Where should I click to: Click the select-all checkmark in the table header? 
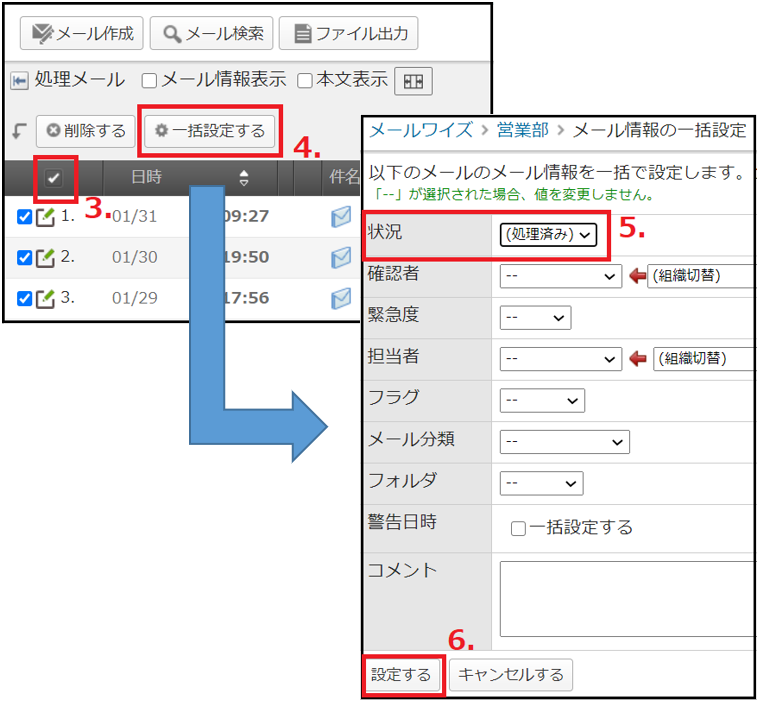click(55, 178)
